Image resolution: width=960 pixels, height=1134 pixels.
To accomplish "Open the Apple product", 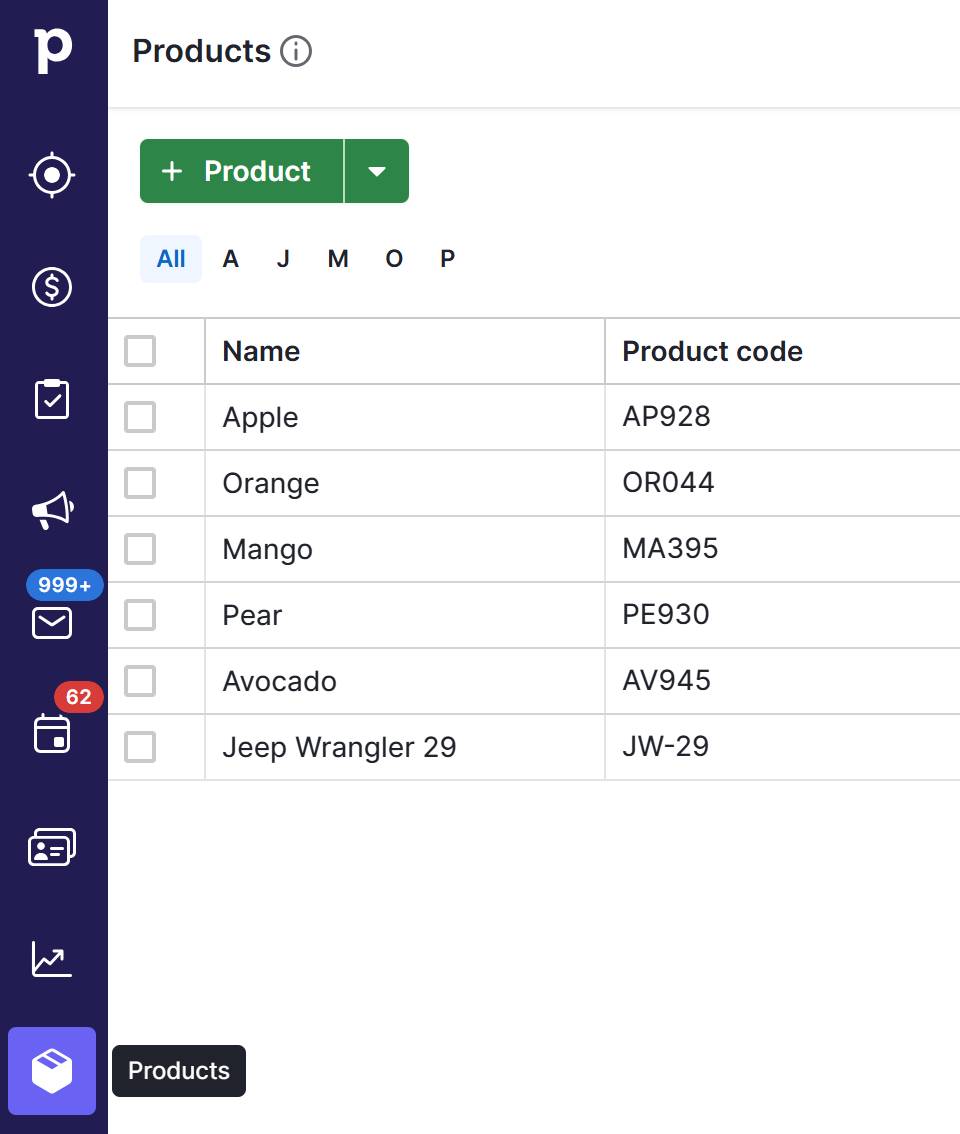I will 260,417.
